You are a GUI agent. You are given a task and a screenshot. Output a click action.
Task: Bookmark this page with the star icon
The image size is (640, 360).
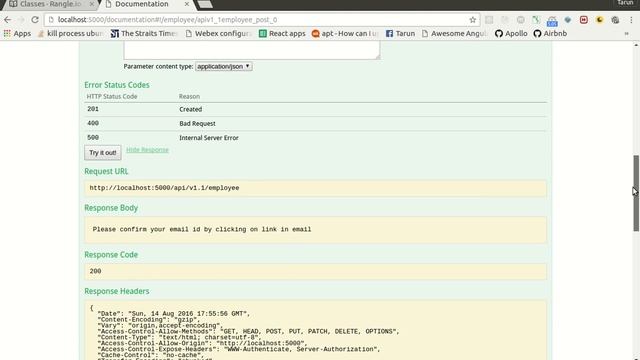[473, 20]
